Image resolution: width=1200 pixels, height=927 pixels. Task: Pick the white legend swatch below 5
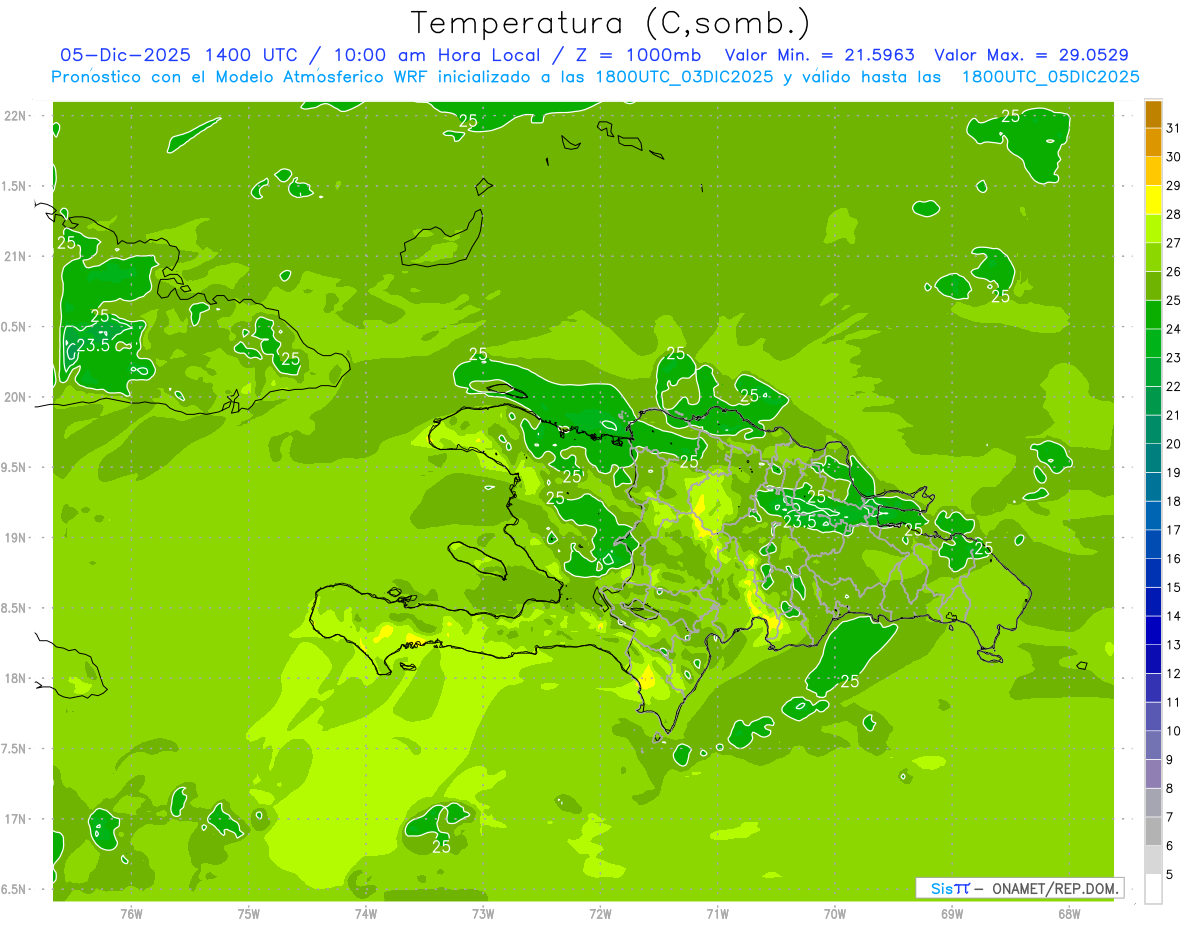1153,889
